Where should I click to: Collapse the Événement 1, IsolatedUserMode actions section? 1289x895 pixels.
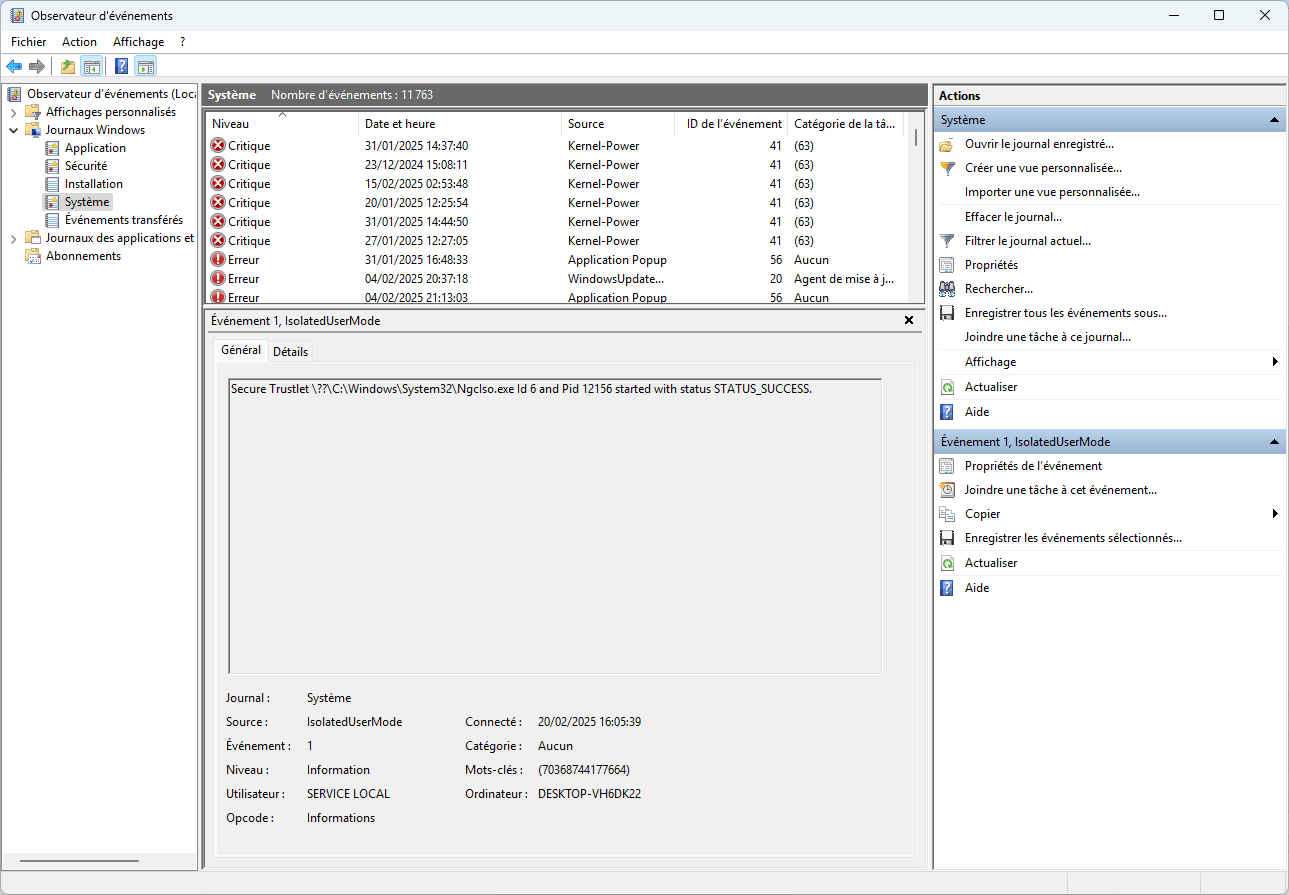tap(1110, 442)
